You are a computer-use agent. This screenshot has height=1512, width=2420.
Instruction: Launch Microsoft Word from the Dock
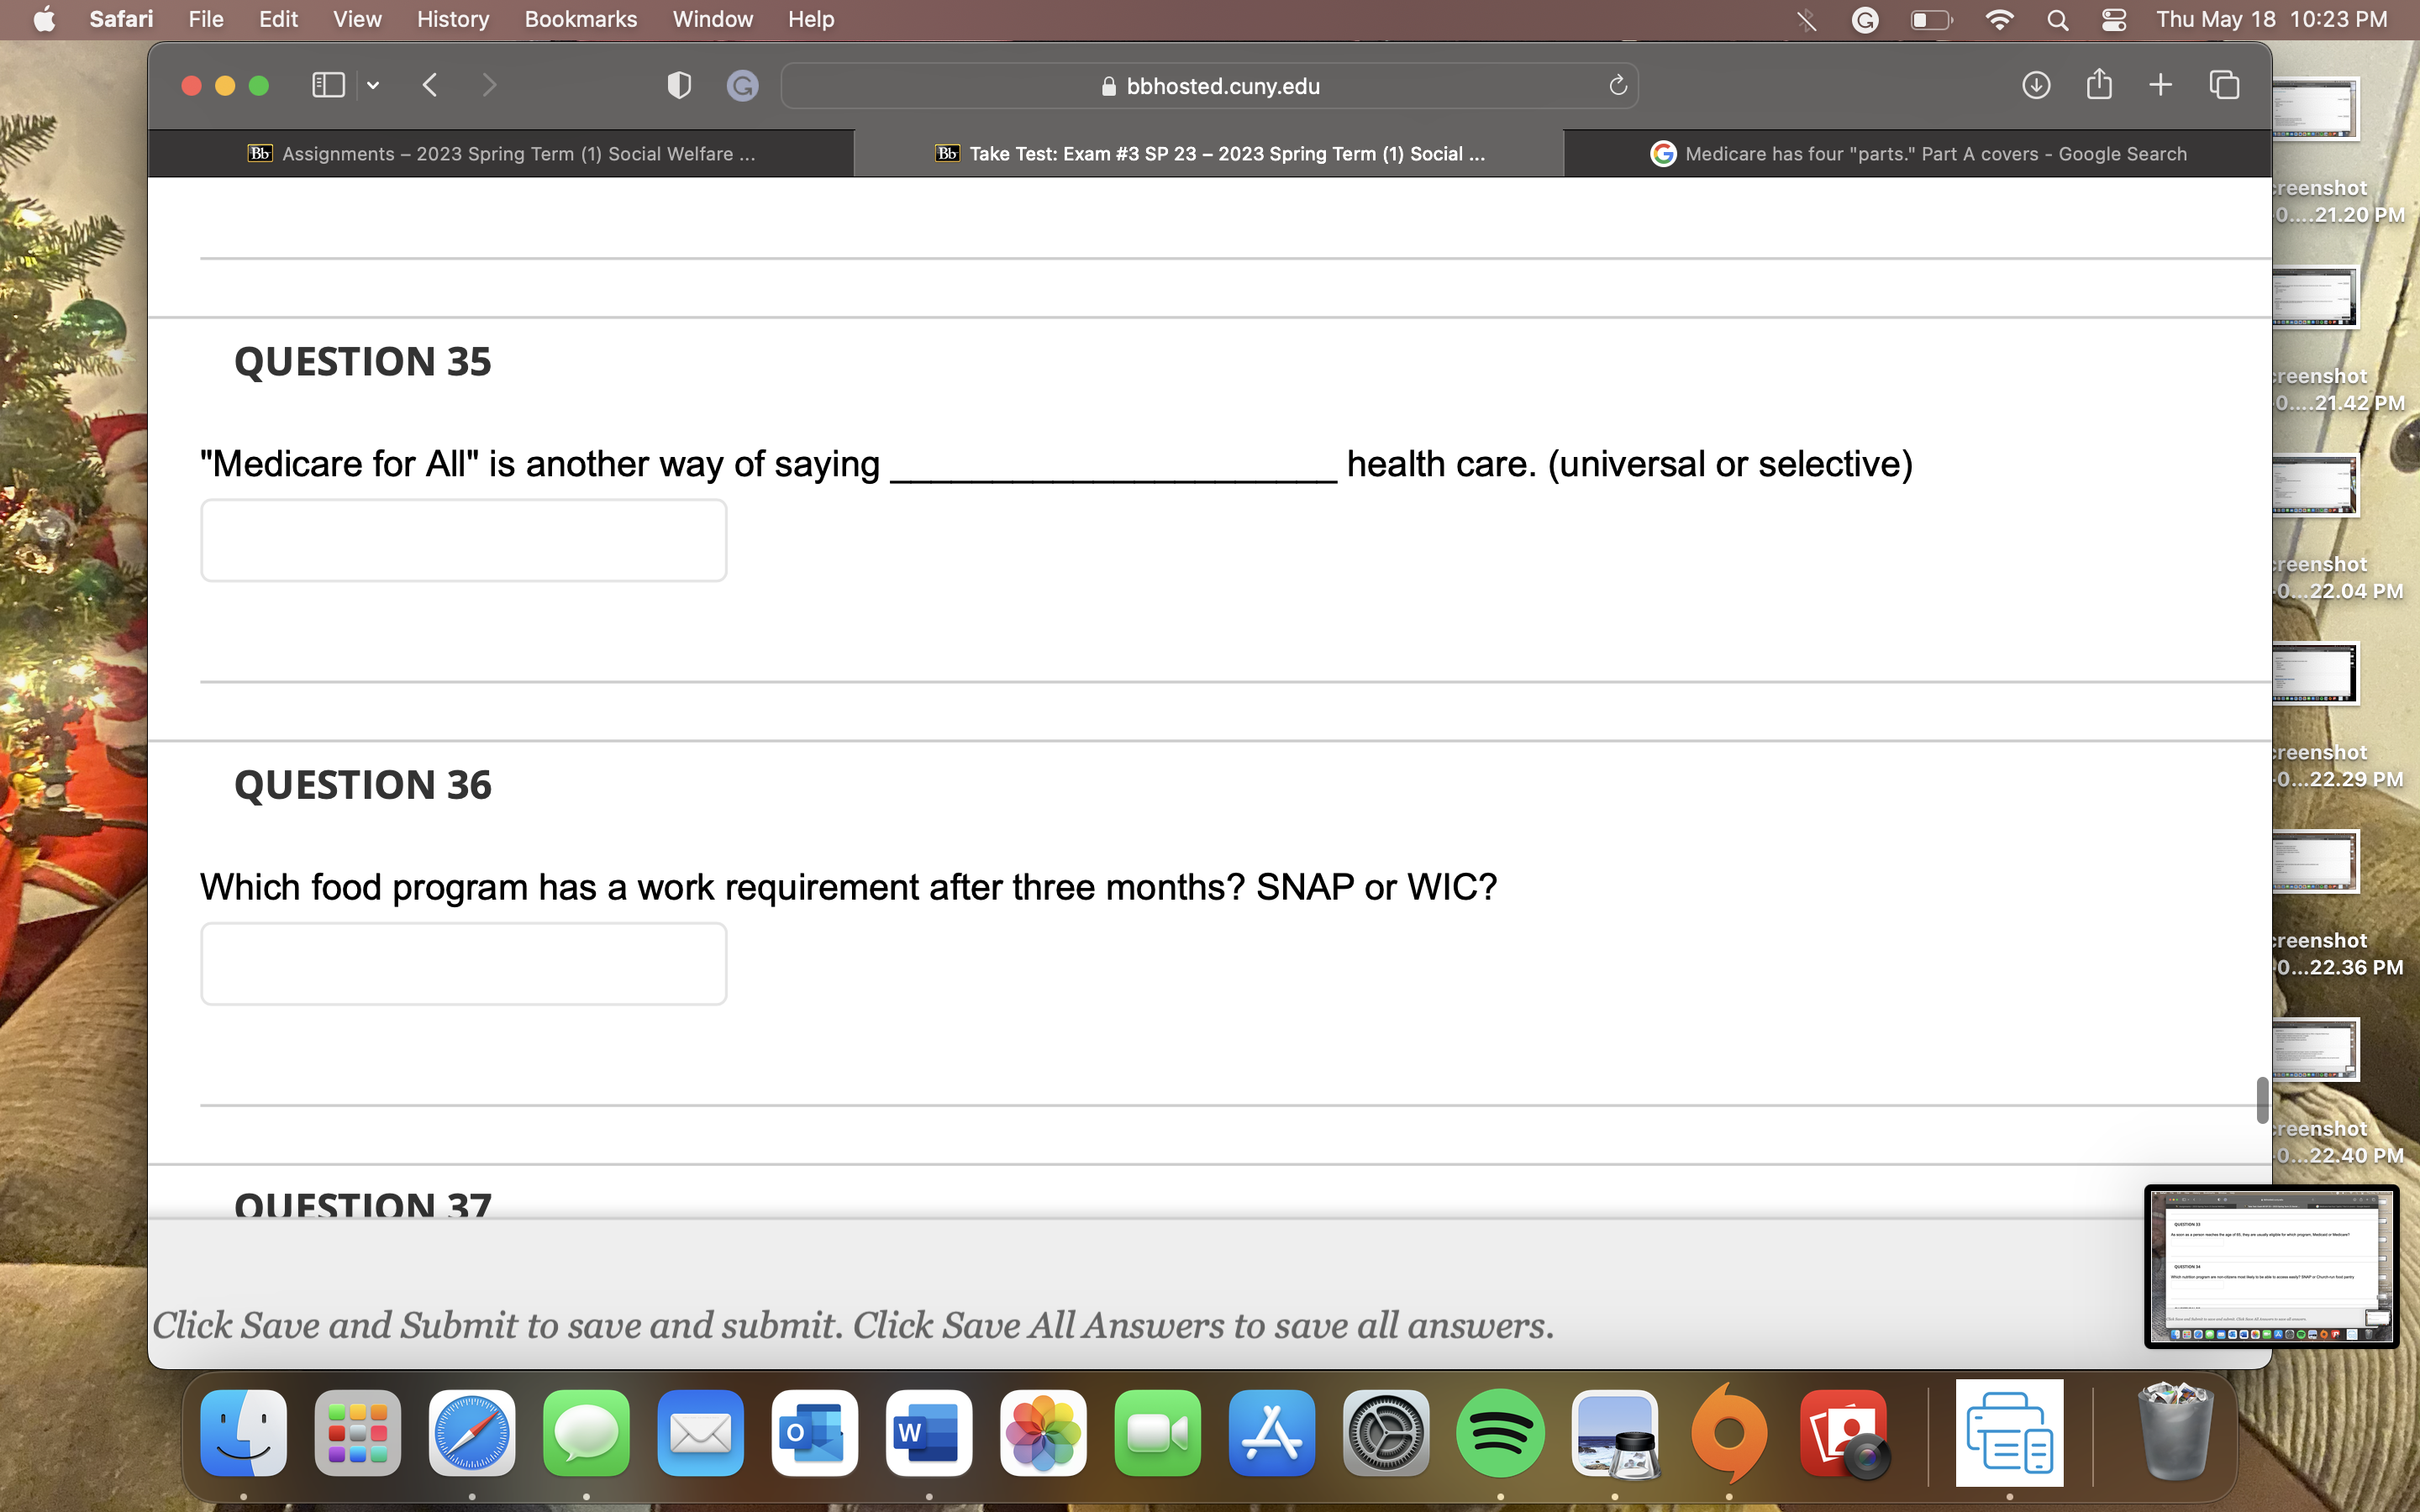[927, 1432]
